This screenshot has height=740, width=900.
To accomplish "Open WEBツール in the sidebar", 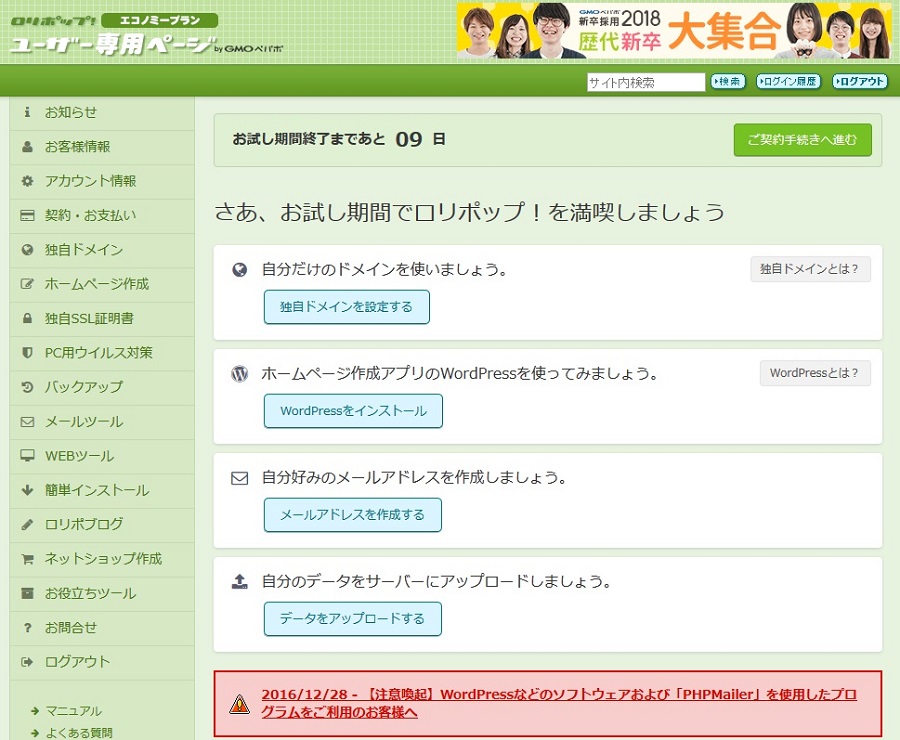I will (102, 456).
